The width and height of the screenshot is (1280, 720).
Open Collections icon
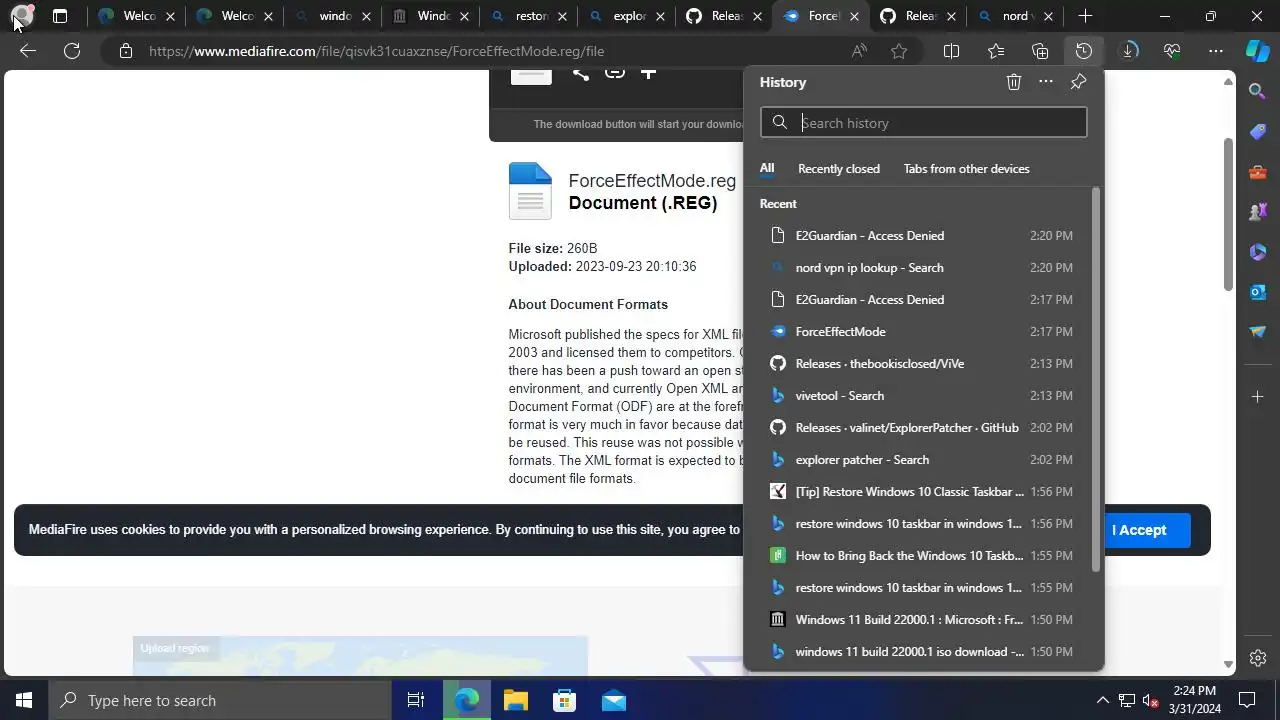tap(1040, 51)
